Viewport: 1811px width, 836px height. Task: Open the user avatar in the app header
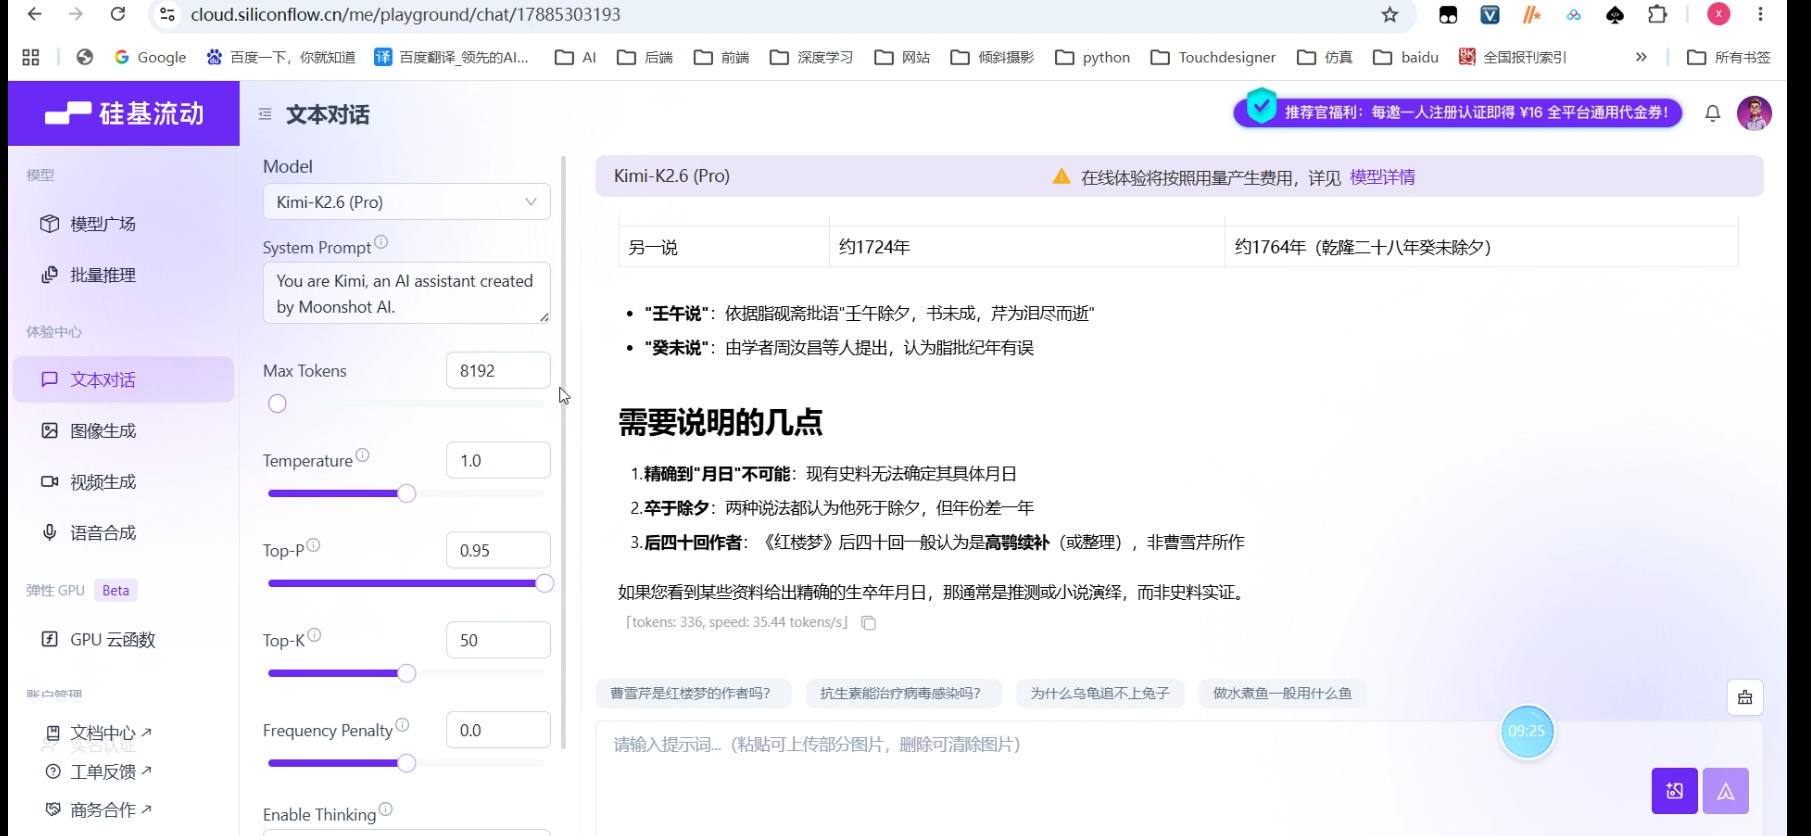1754,113
